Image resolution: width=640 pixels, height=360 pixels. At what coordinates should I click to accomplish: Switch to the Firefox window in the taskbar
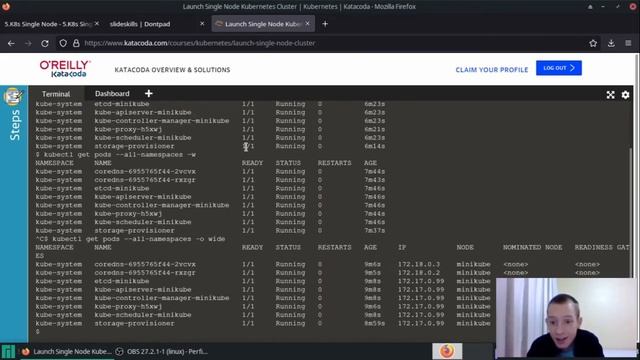[x=66, y=351]
